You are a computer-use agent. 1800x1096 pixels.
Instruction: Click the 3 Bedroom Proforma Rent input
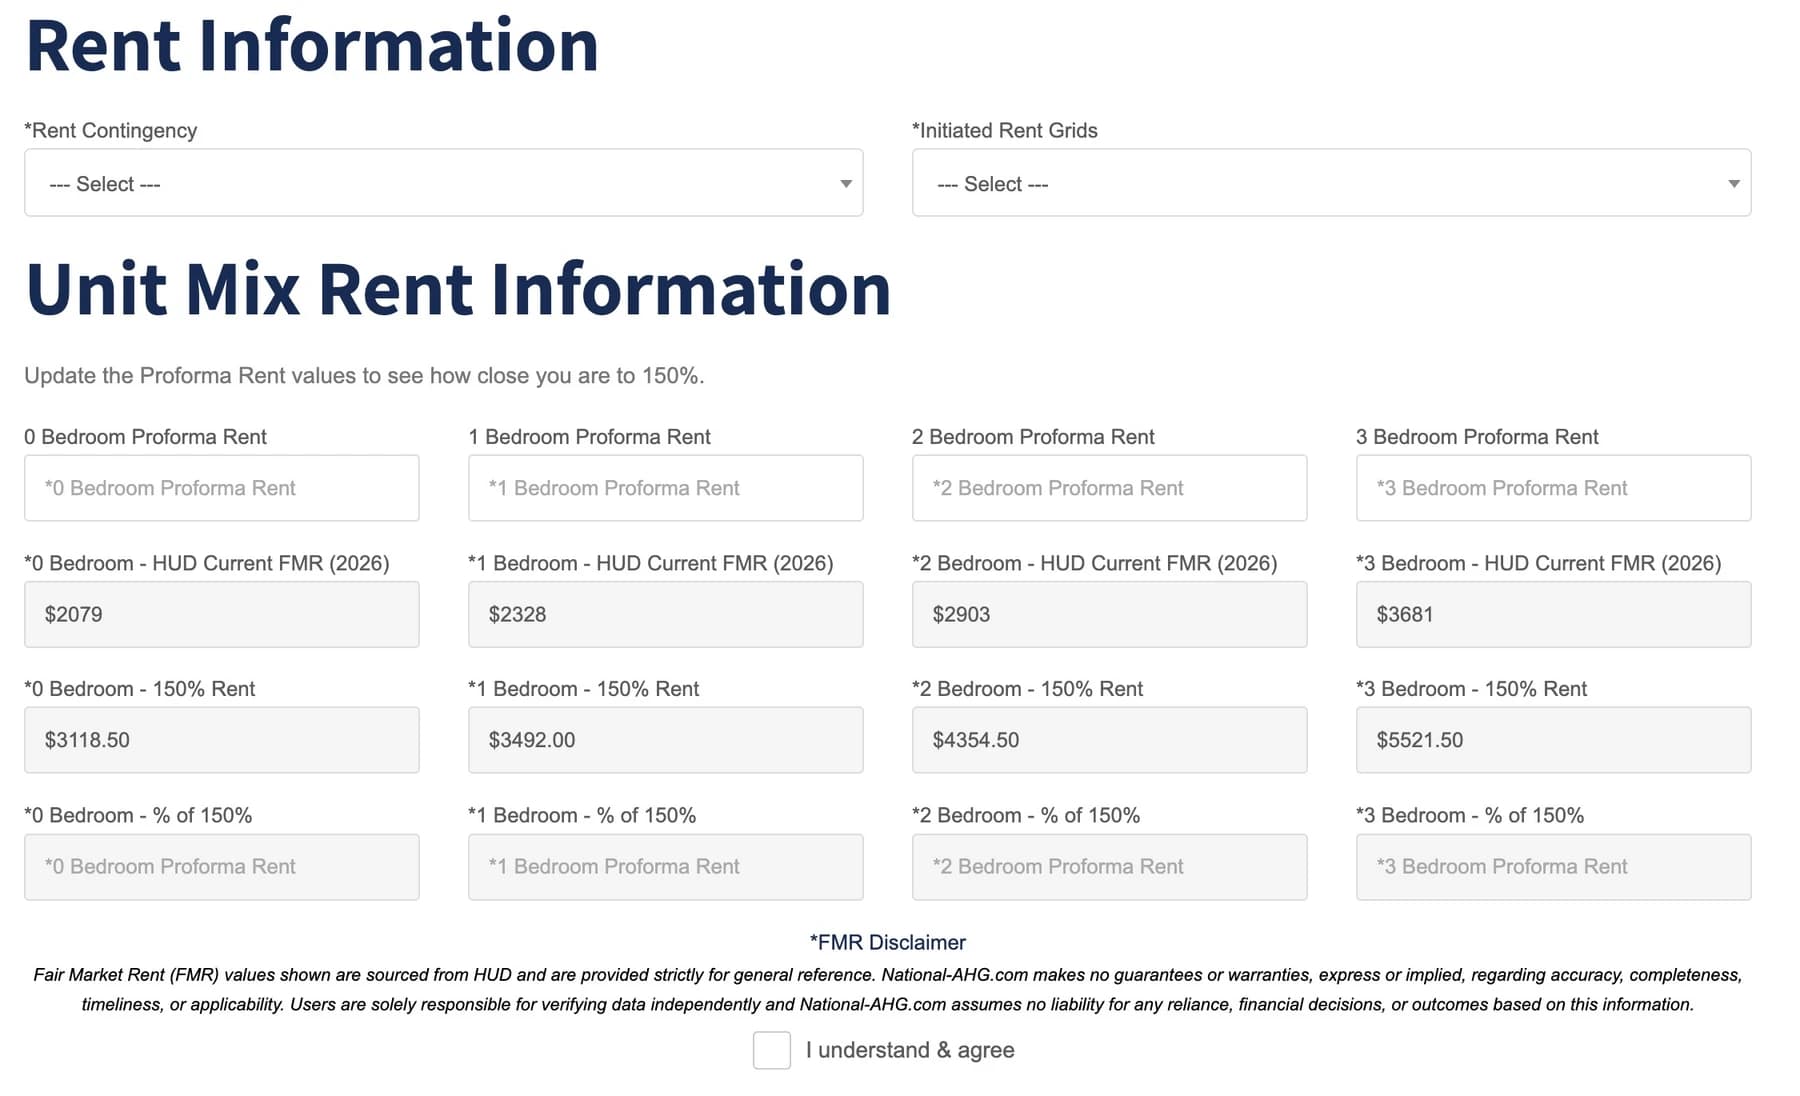[1553, 488]
